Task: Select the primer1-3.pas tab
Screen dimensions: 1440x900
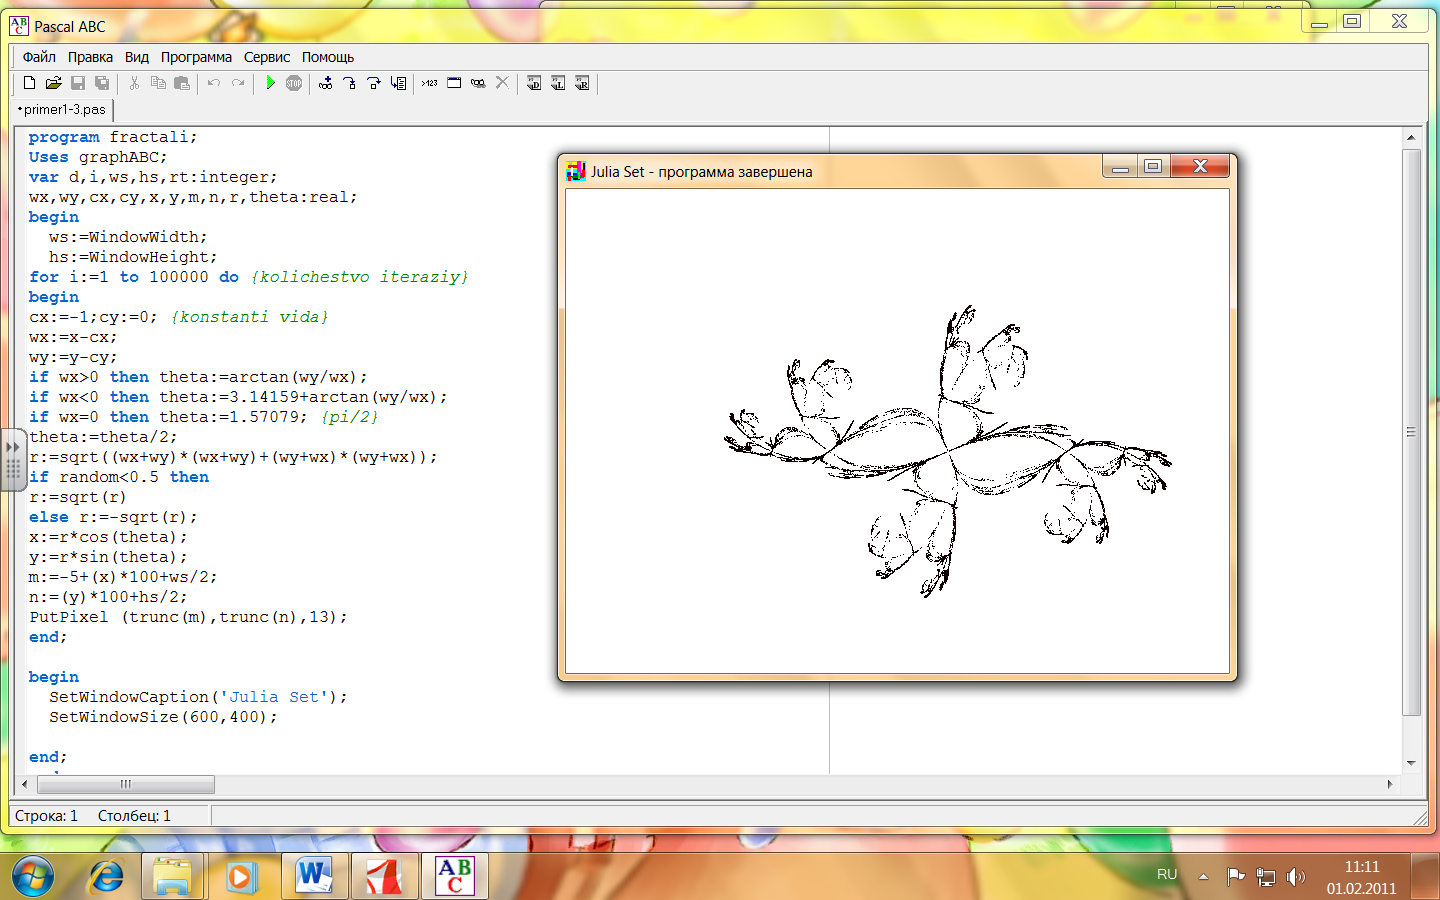Action: 64,109
